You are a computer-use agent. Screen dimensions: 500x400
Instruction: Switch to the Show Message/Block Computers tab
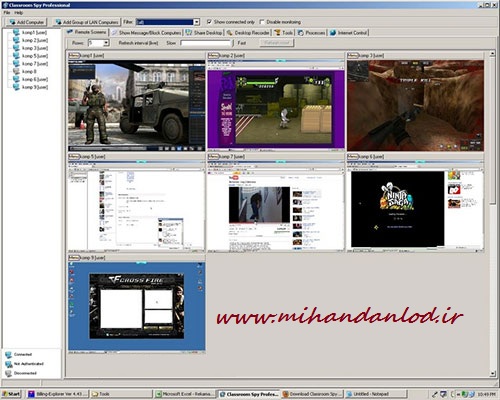[147, 33]
